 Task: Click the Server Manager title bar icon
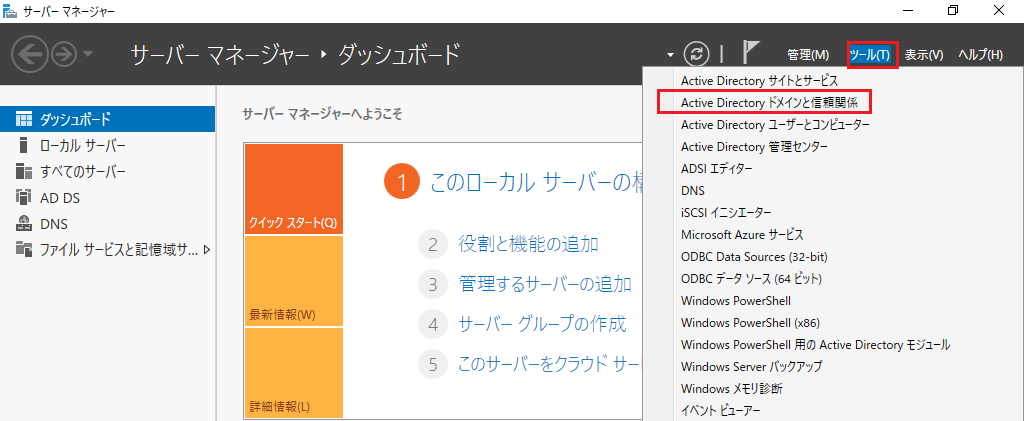11,10
